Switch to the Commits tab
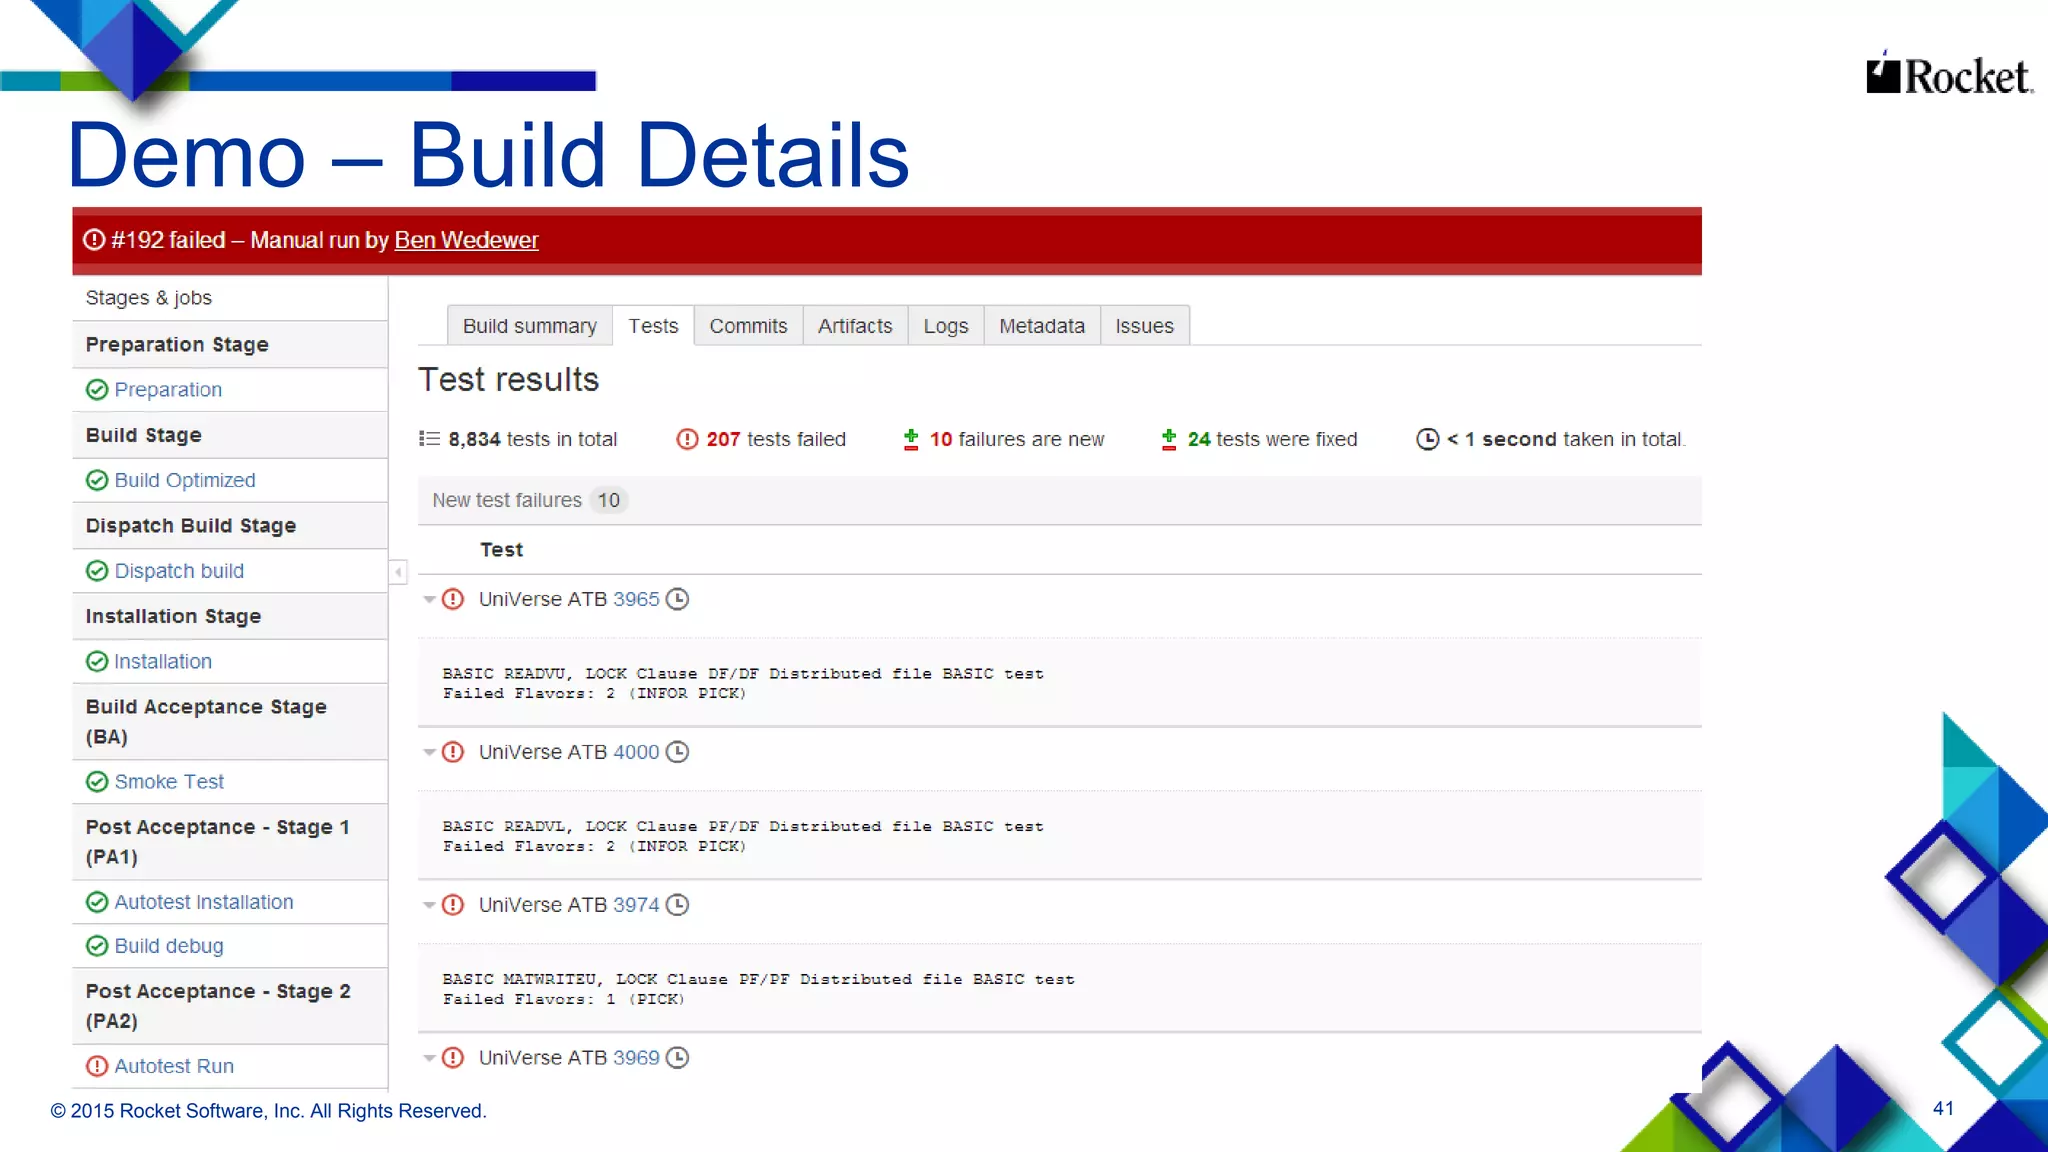This screenshot has height=1152, width=2048. pos(748,326)
